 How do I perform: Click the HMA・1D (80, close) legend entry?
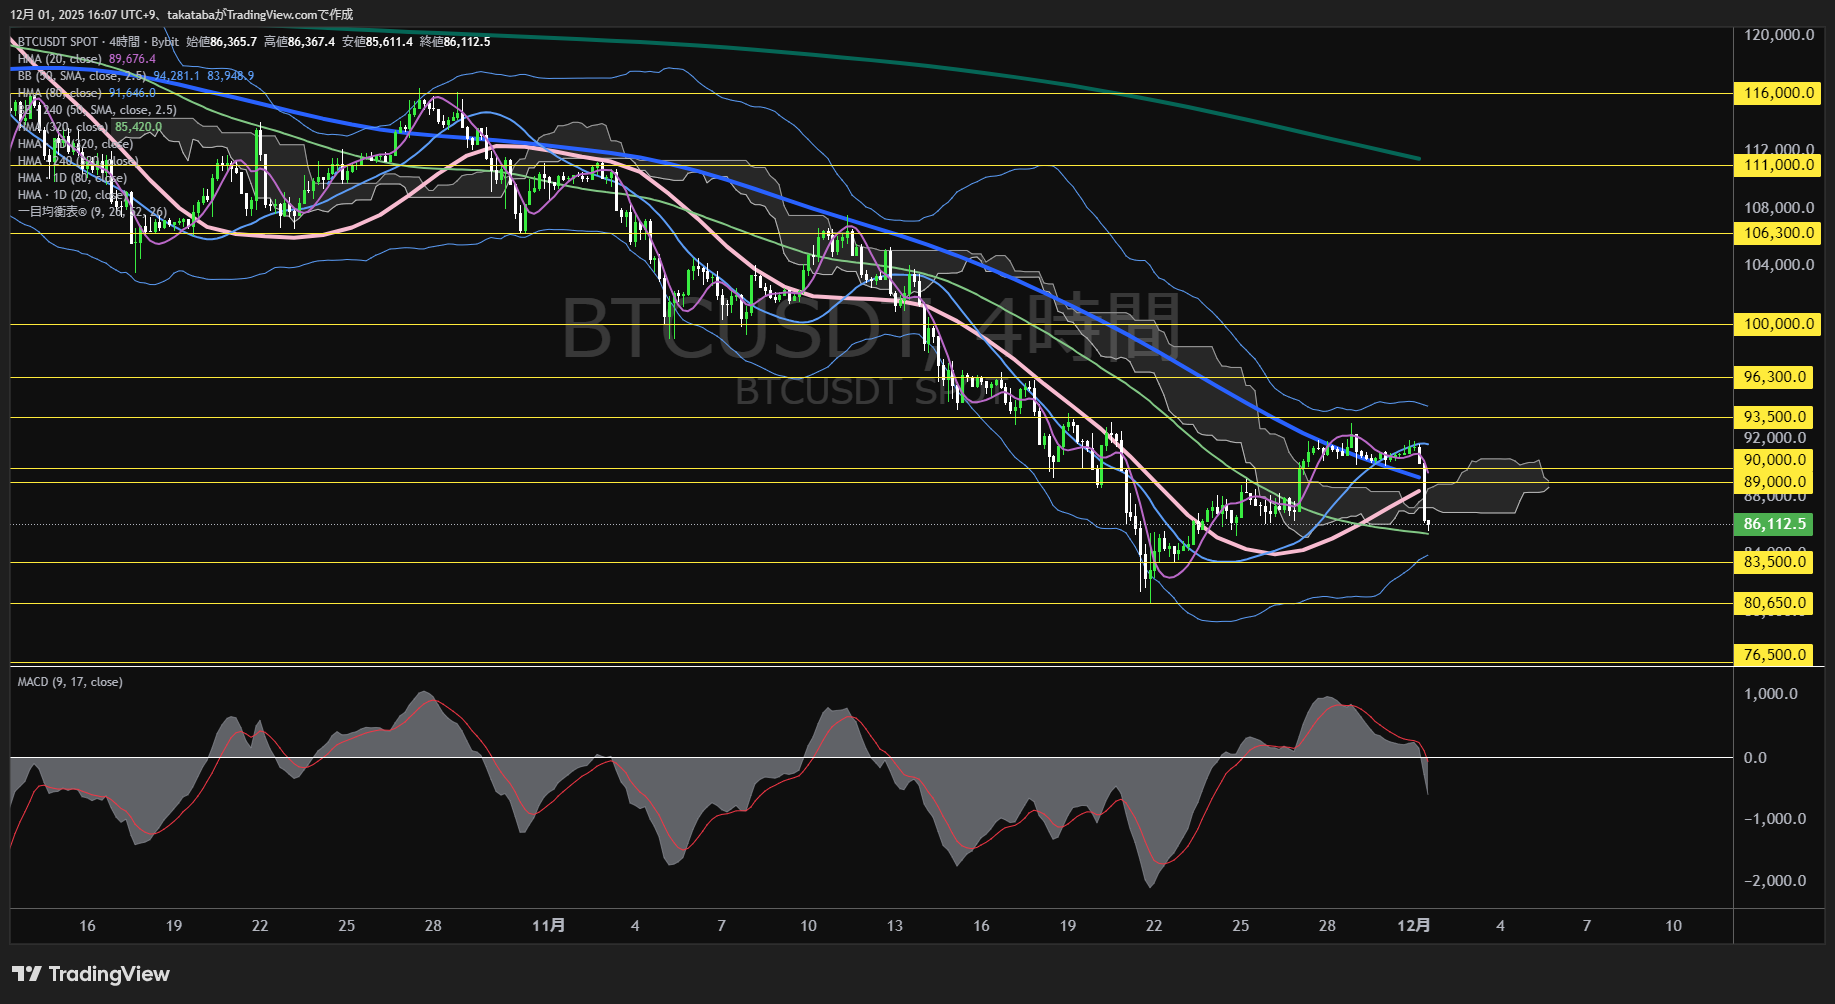pos(70,177)
